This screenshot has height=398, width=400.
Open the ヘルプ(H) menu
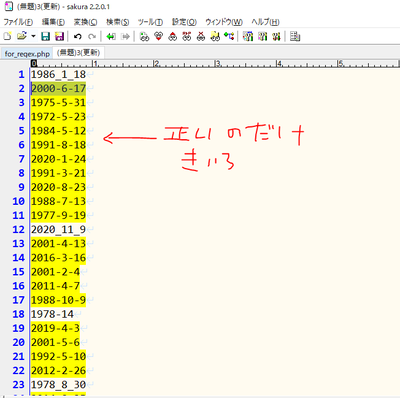(x=265, y=22)
